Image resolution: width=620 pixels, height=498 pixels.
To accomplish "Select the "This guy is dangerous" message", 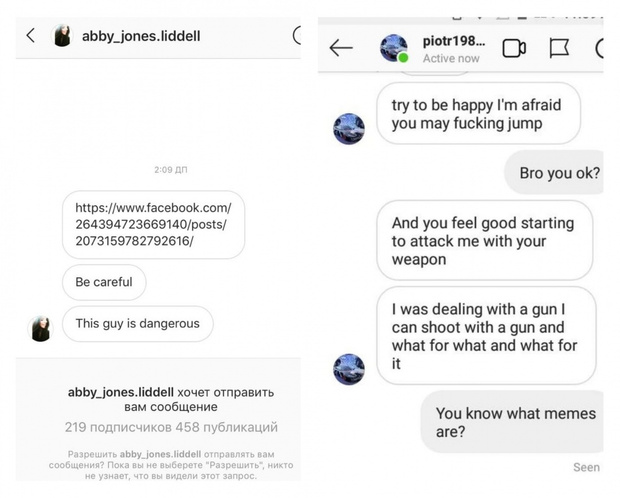I will pos(137,323).
